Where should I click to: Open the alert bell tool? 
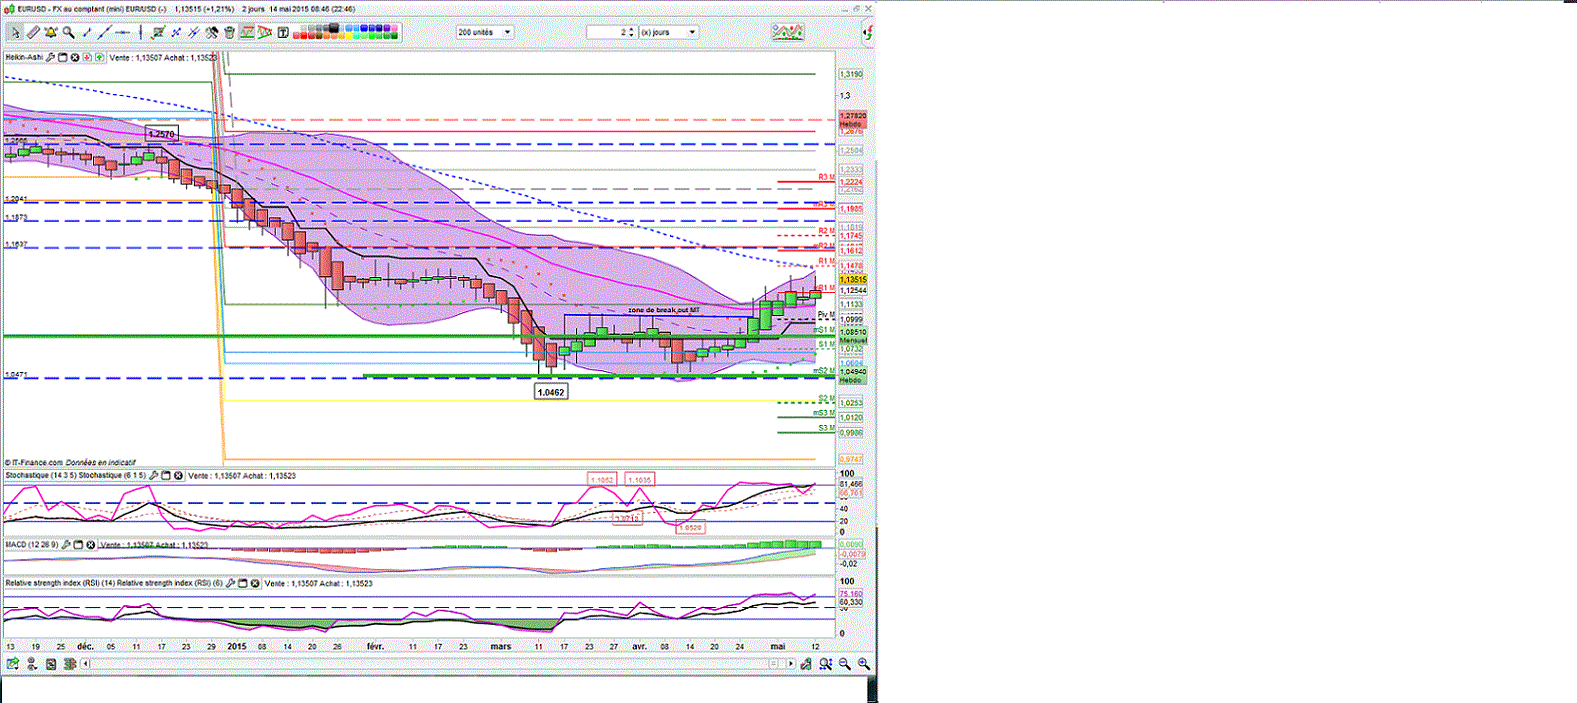click(50, 32)
